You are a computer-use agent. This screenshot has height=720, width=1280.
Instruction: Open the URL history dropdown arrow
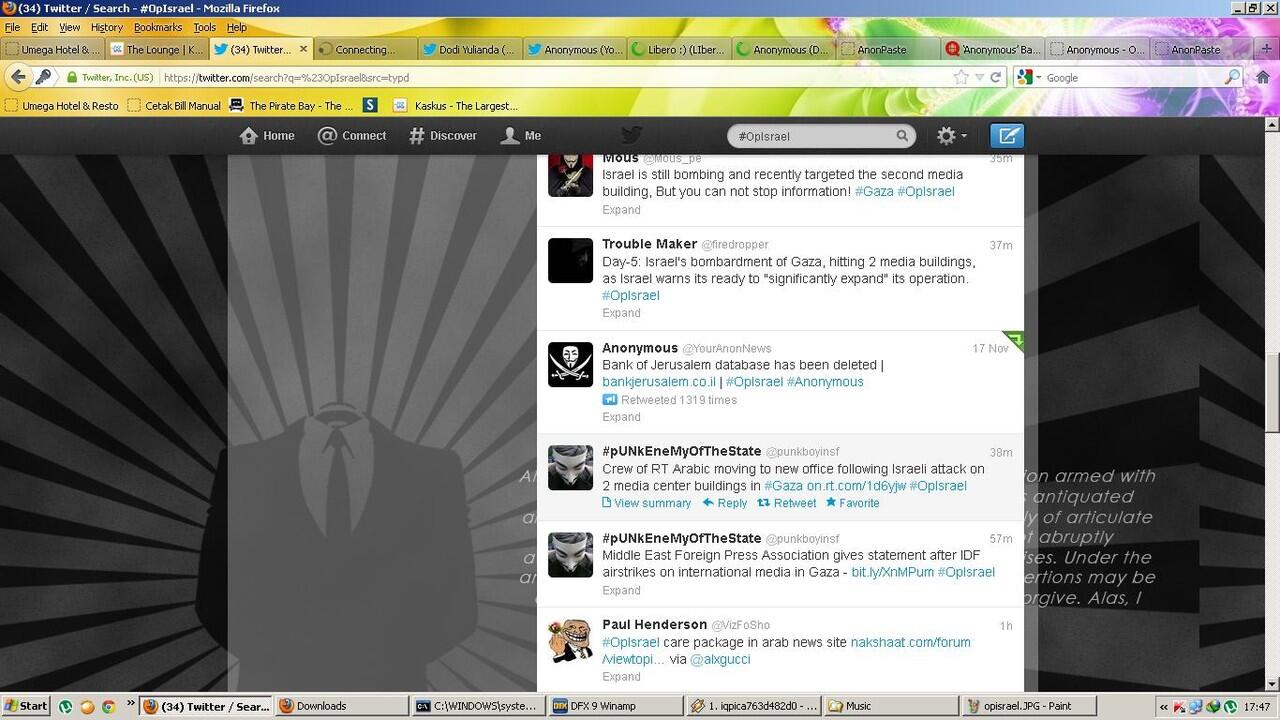click(x=980, y=77)
